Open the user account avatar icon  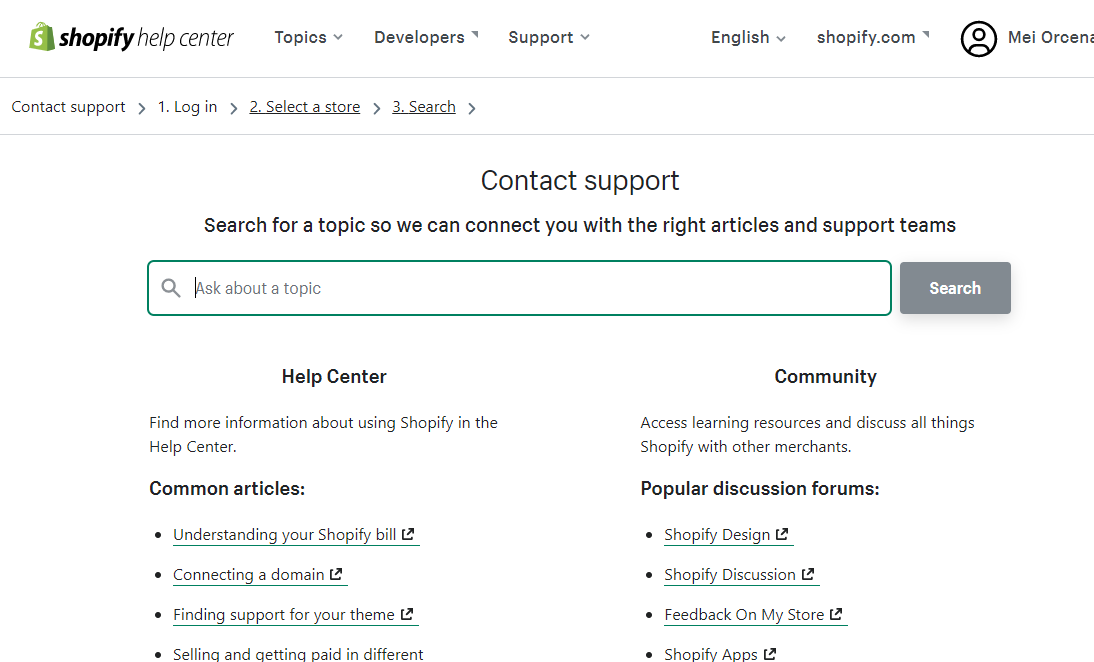click(x=979, y=38)
